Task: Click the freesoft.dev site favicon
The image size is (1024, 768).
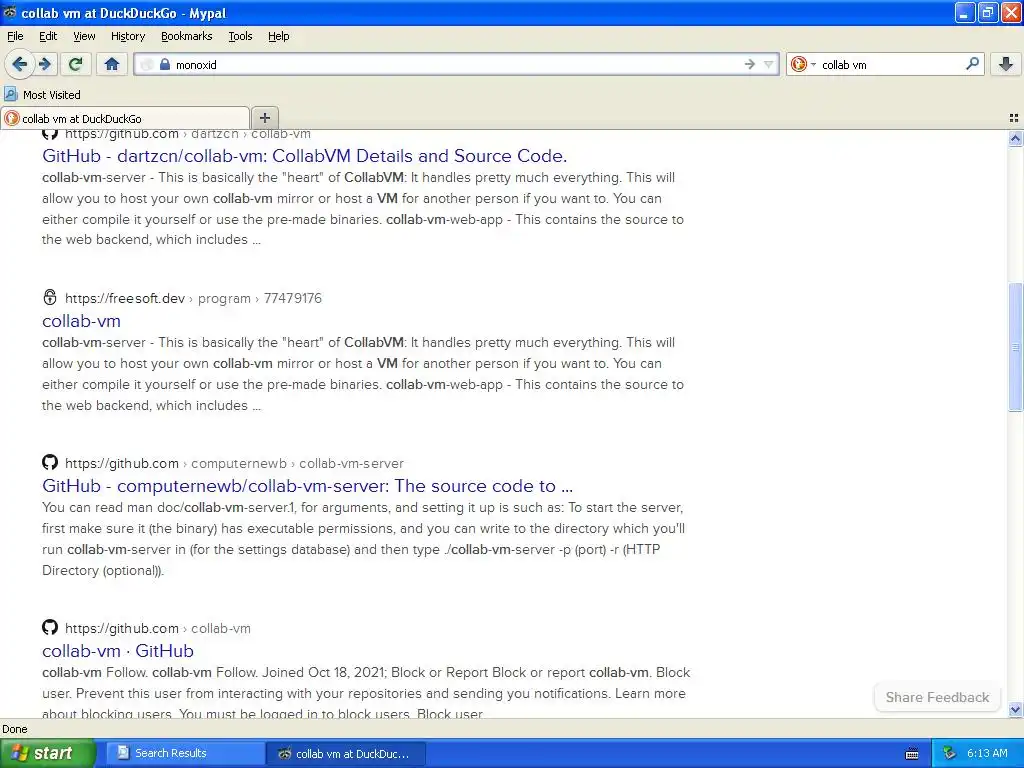Action: pyautogui.click(x=50, y=298)
